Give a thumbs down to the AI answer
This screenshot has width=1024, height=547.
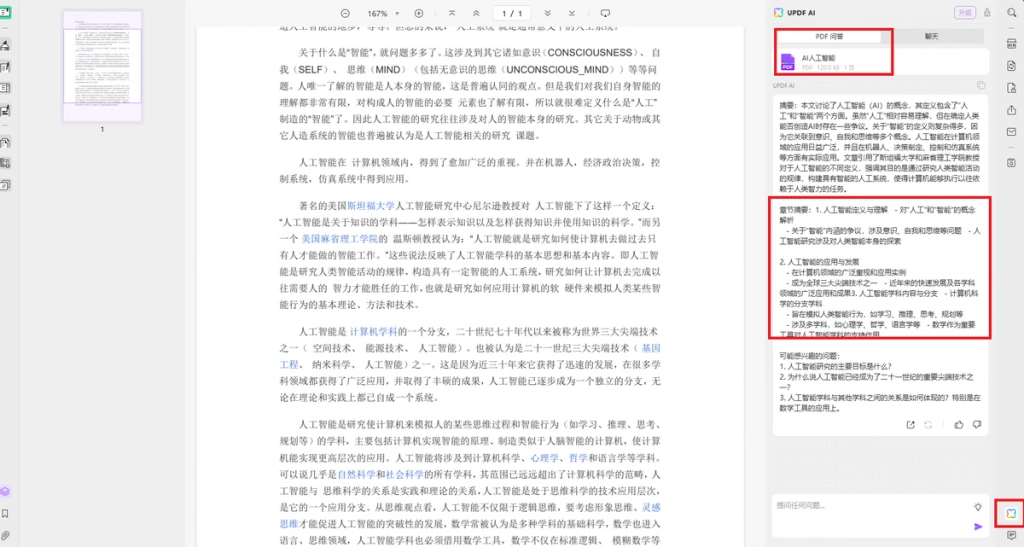tap(977, 424)
